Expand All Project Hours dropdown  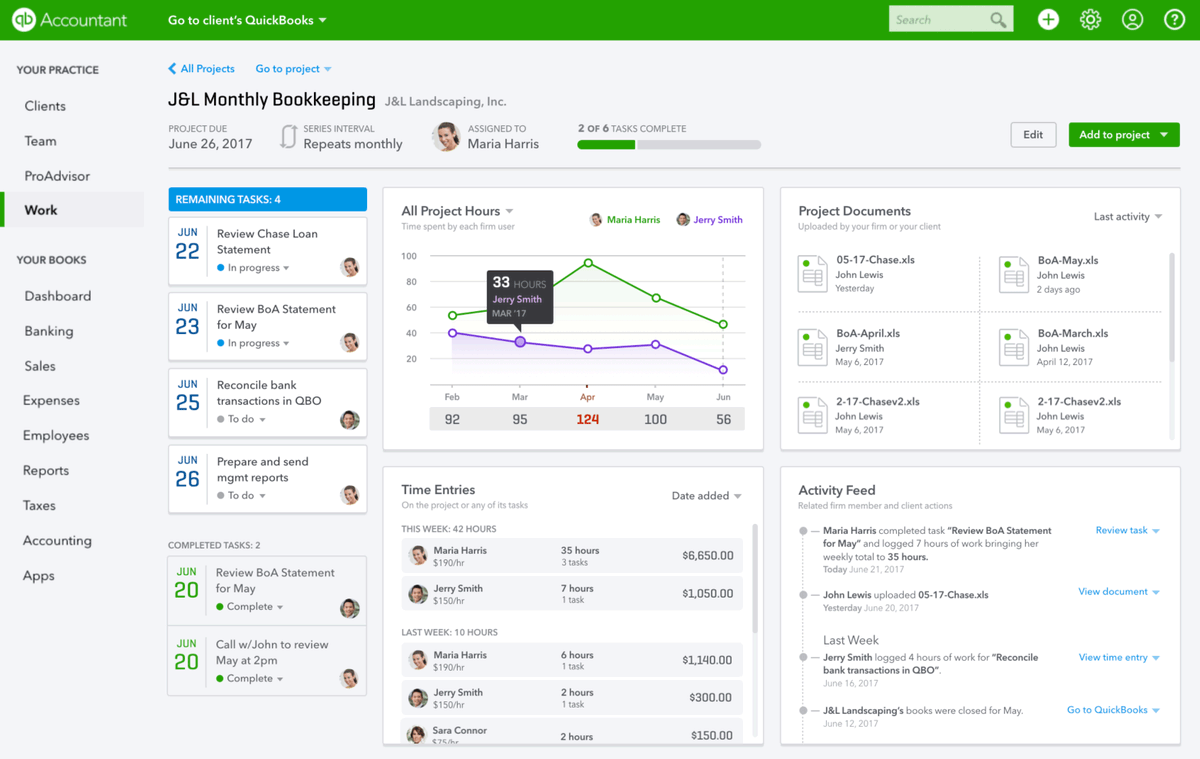tap(457, 211)
